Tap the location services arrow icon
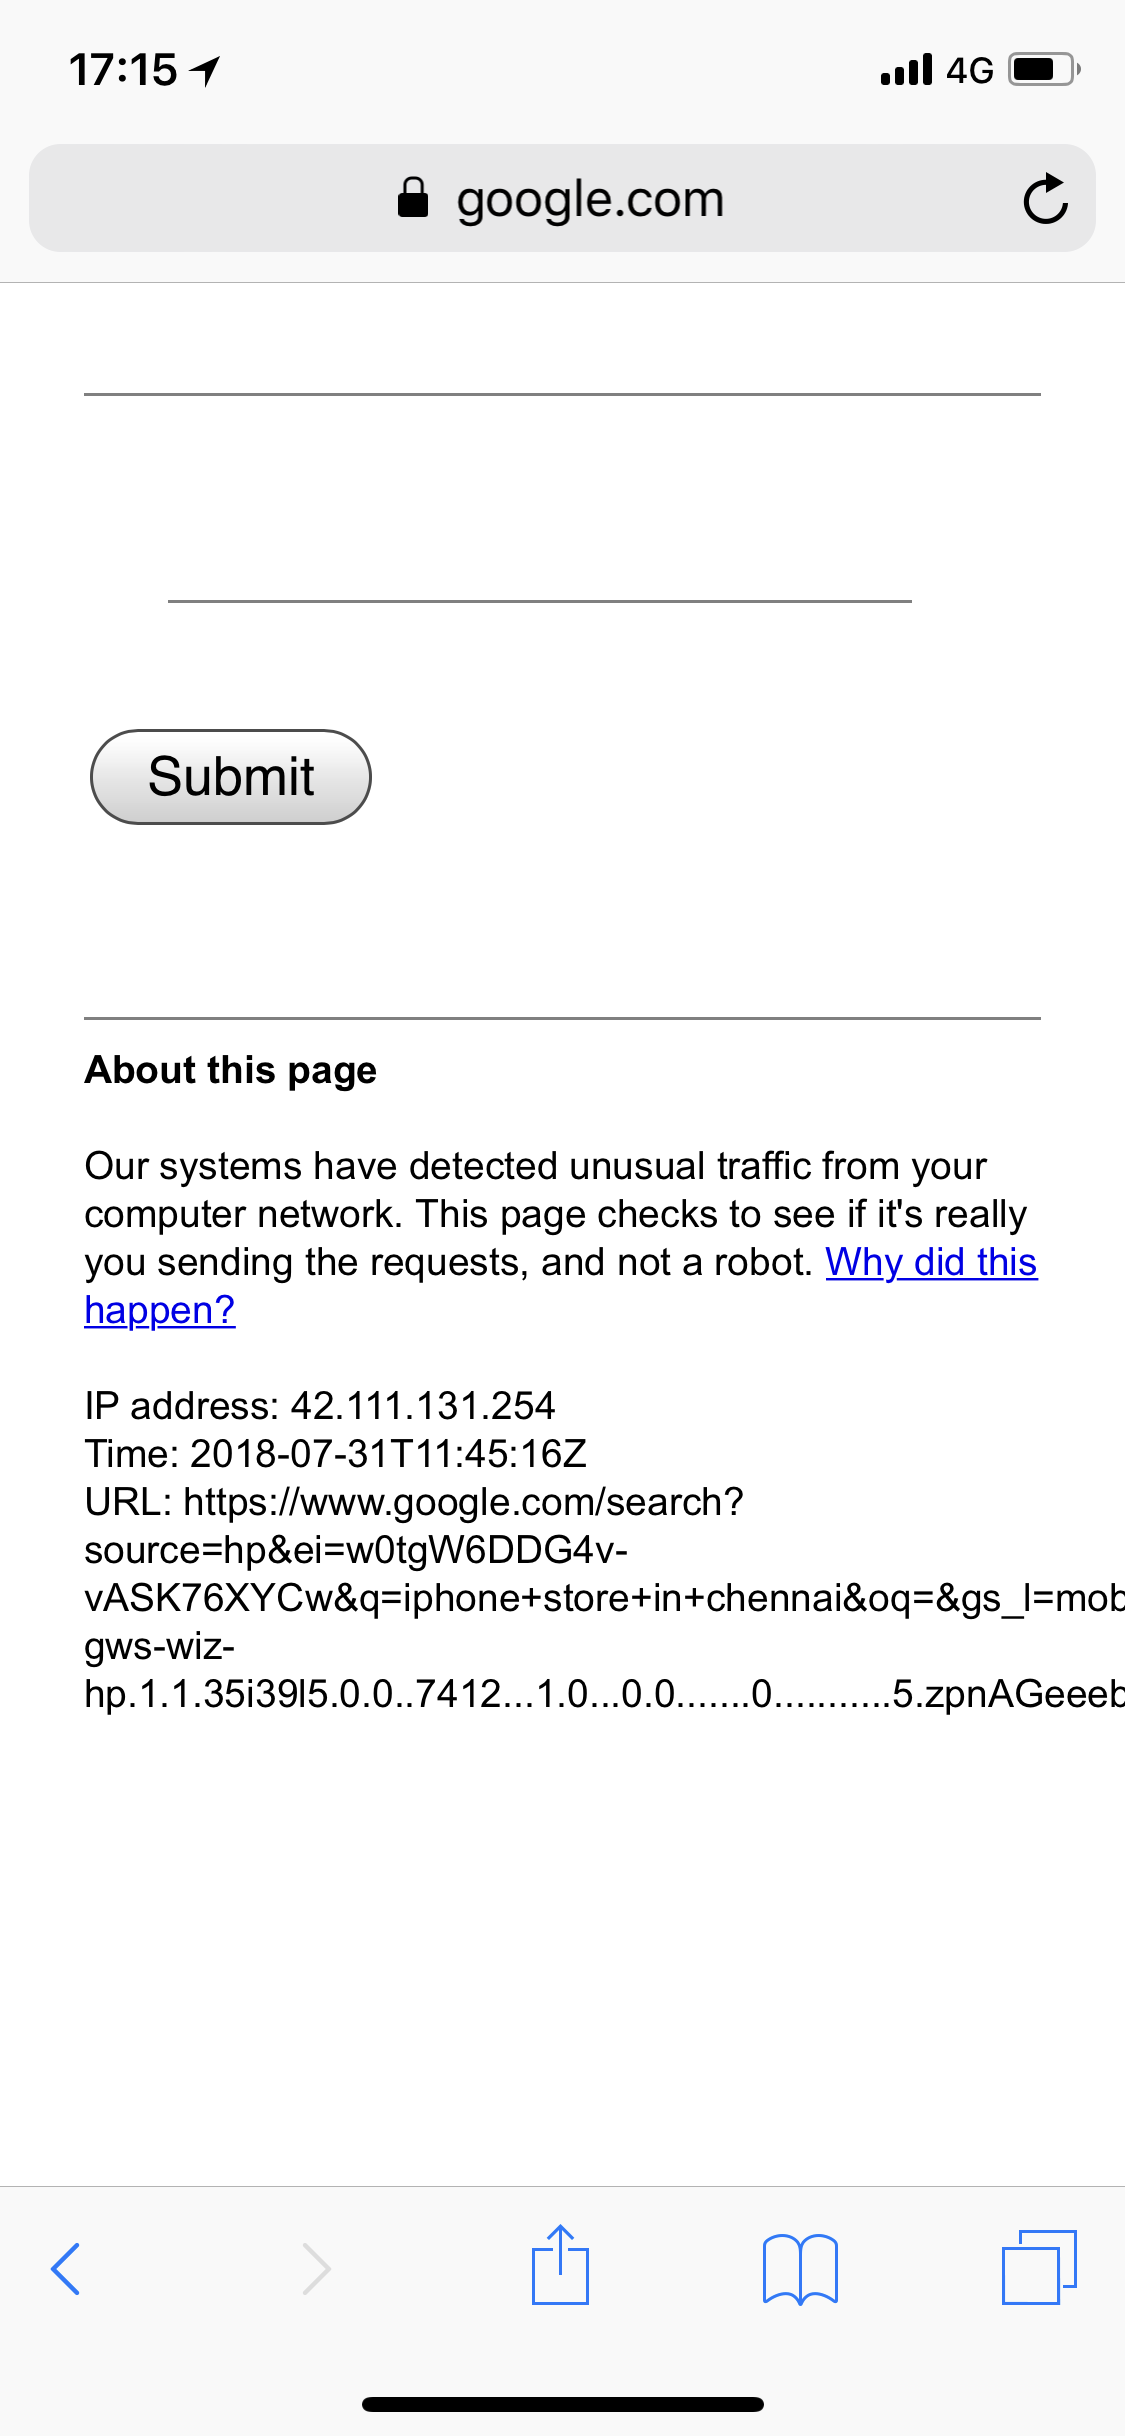This screenshot has height=2436, width=1125. 206,71
